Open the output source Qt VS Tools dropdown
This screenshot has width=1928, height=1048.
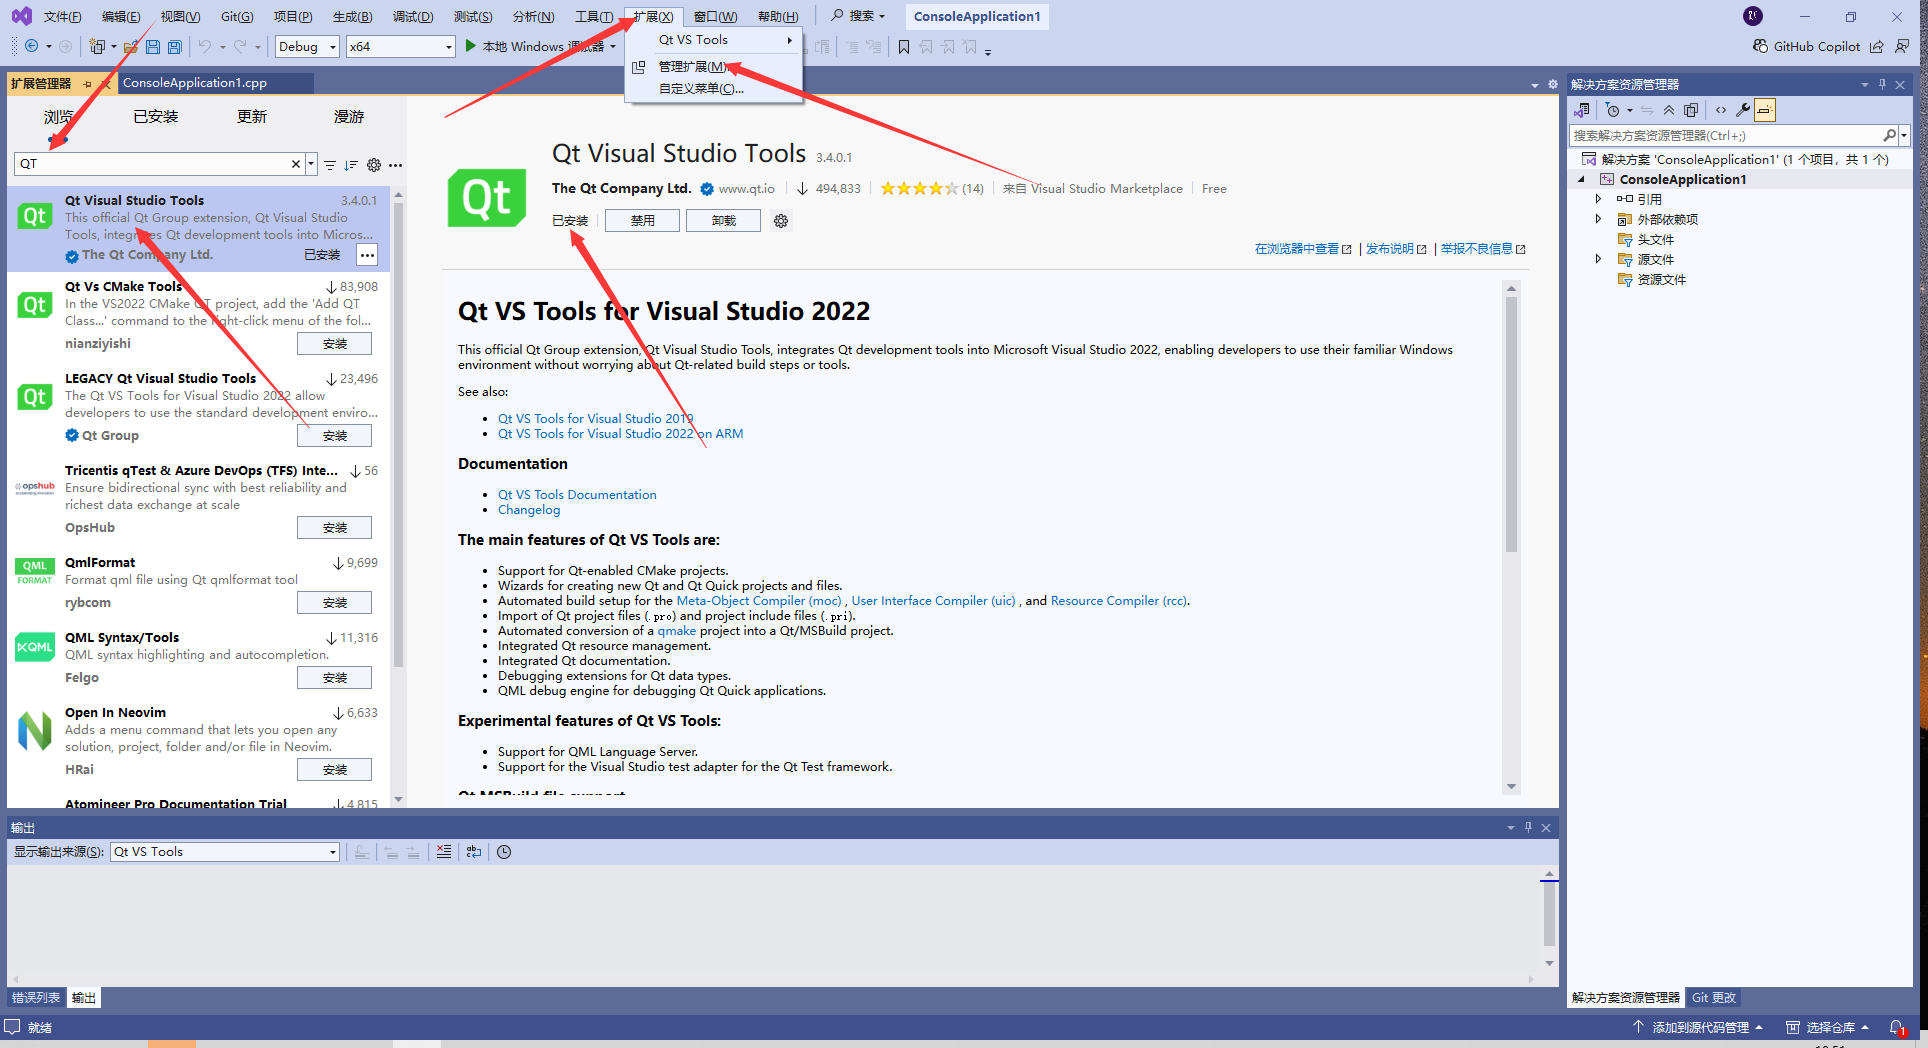click(x=225, y=852)
